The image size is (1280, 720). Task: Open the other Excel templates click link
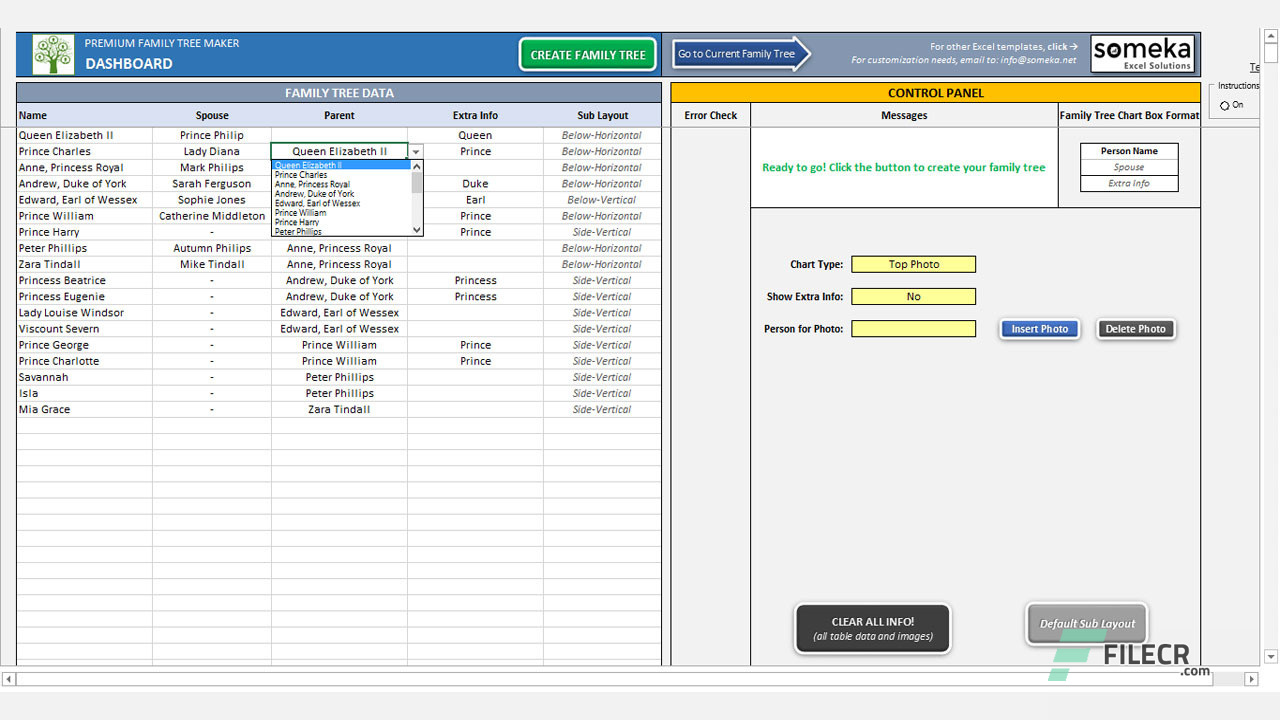(1004, 47)
